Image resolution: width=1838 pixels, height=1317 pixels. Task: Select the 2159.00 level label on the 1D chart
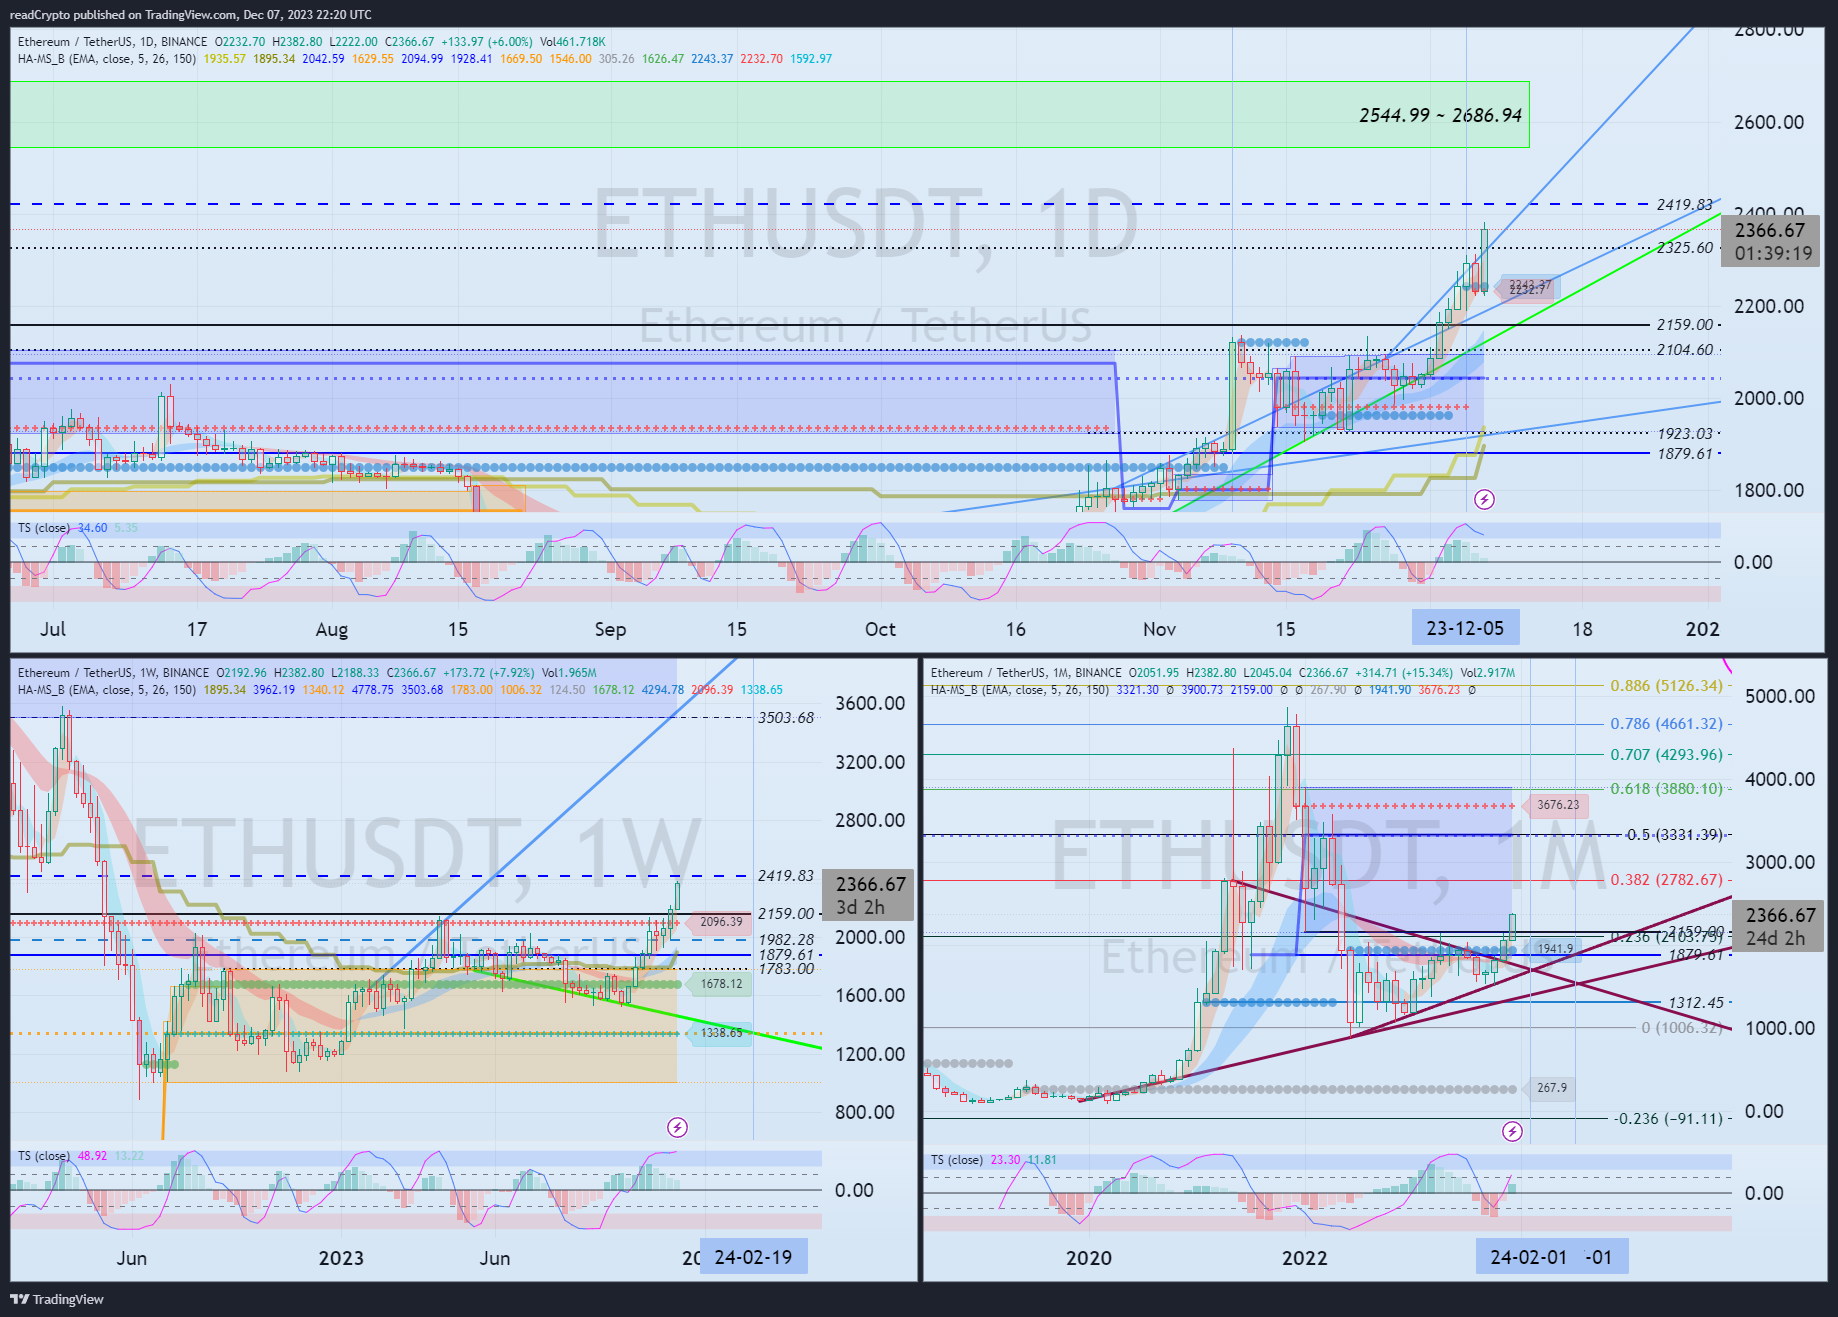click(1684, 325)
